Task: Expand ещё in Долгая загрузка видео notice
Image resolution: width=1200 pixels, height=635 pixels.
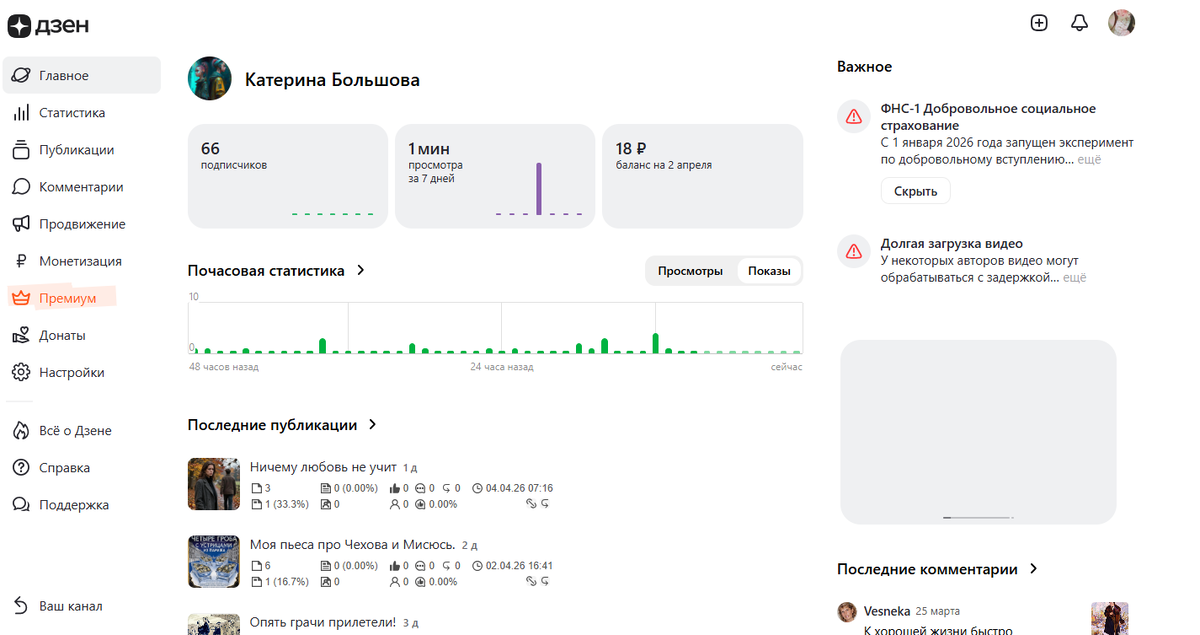Action: [1075, 277]
